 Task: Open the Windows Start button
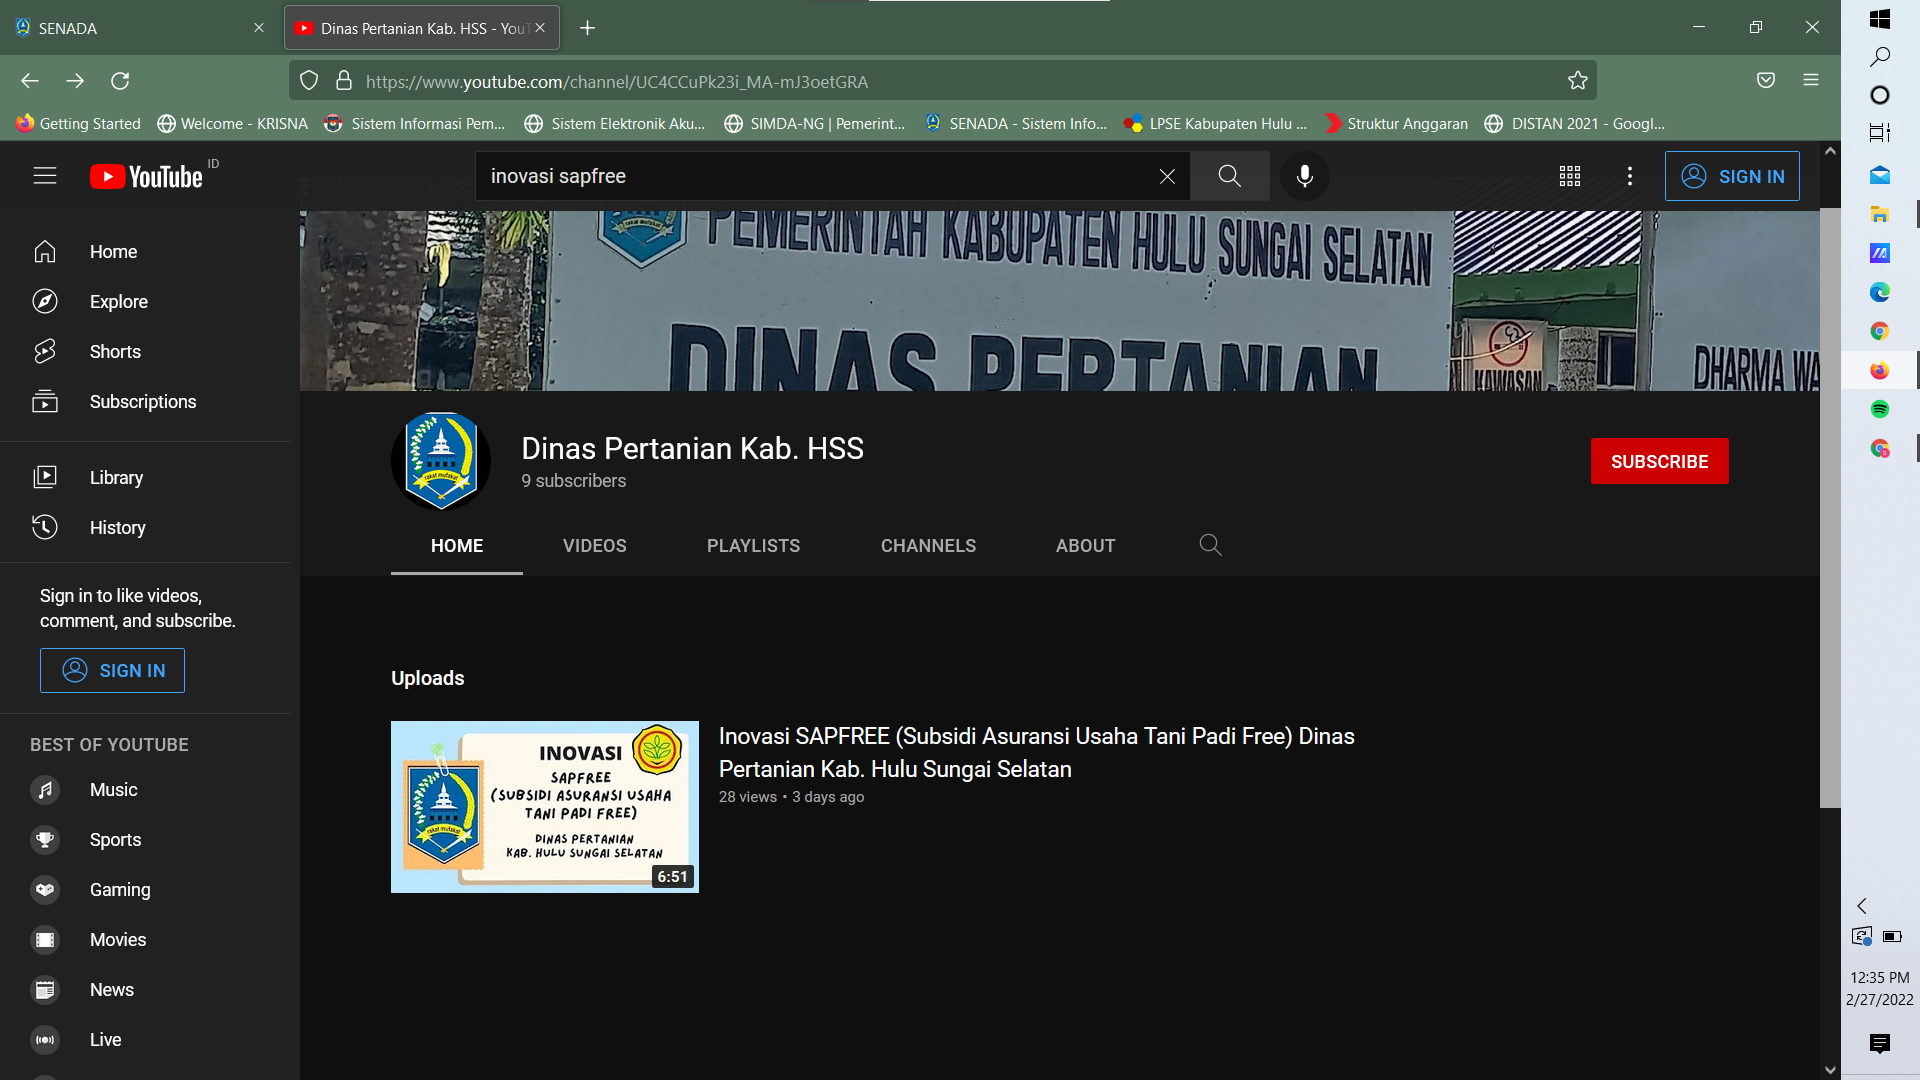click(x=1880, y=19)
